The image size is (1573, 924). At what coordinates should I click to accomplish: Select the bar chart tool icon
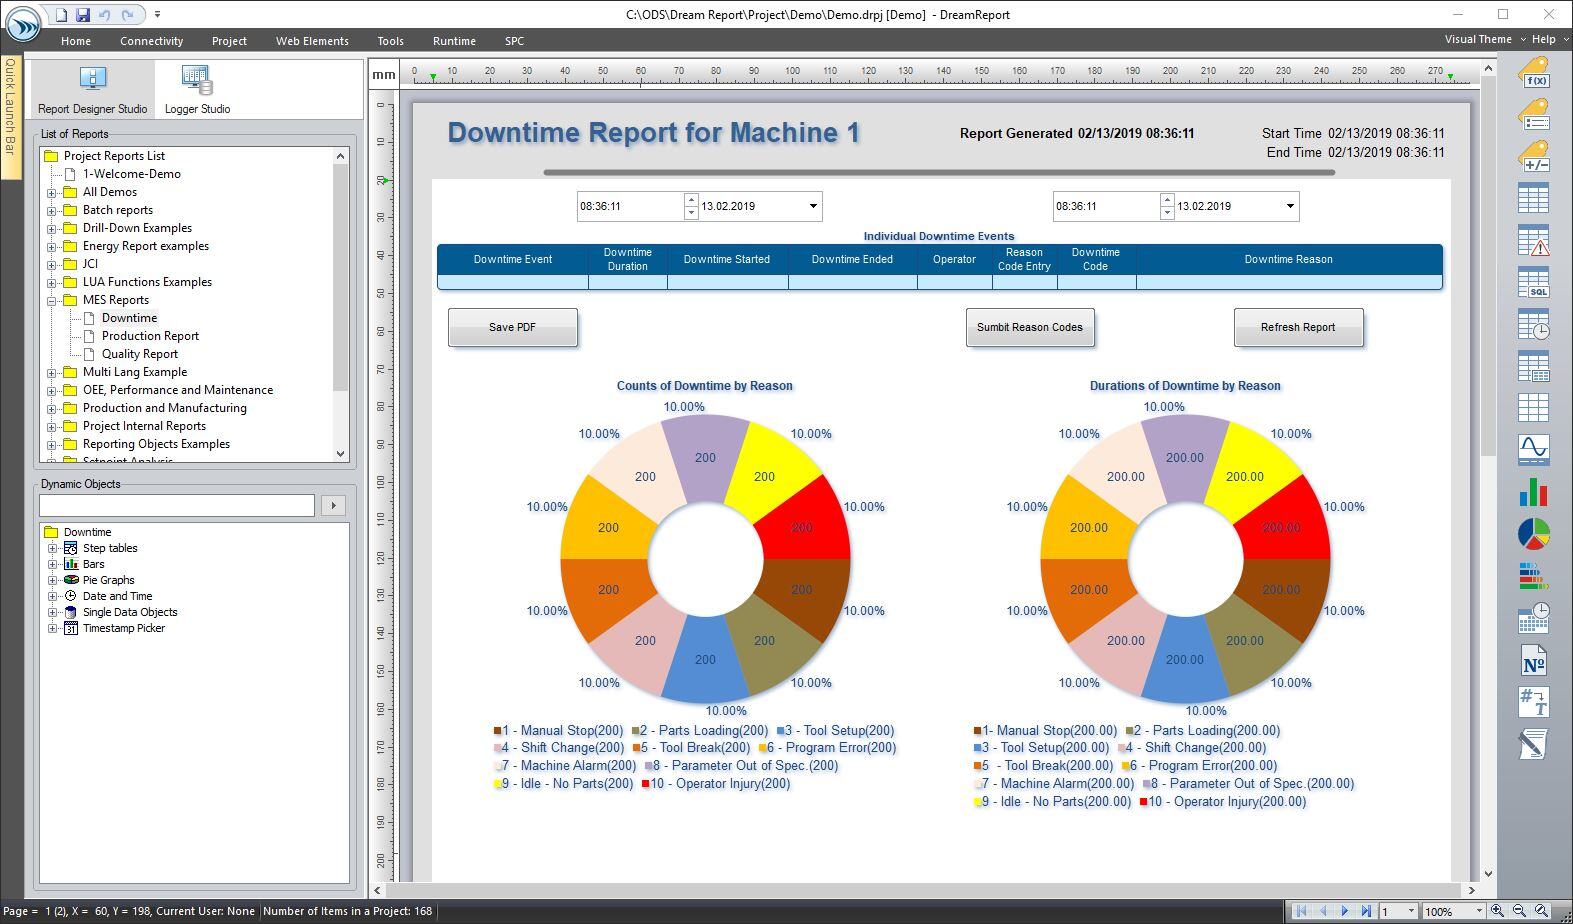pos(1533,491)
